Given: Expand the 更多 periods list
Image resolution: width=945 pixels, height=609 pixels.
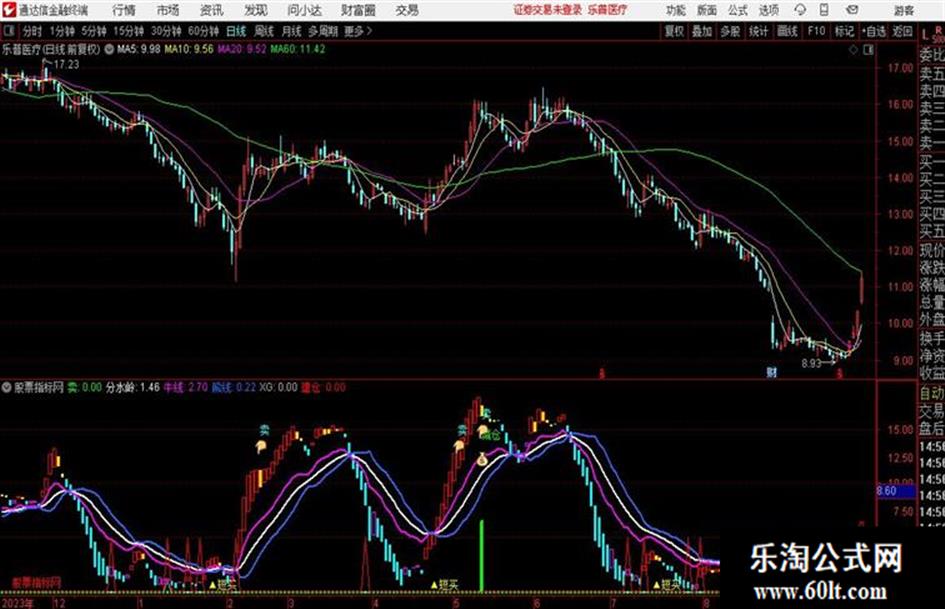Looking at the screenshot, I should click(x=358, y=31).
